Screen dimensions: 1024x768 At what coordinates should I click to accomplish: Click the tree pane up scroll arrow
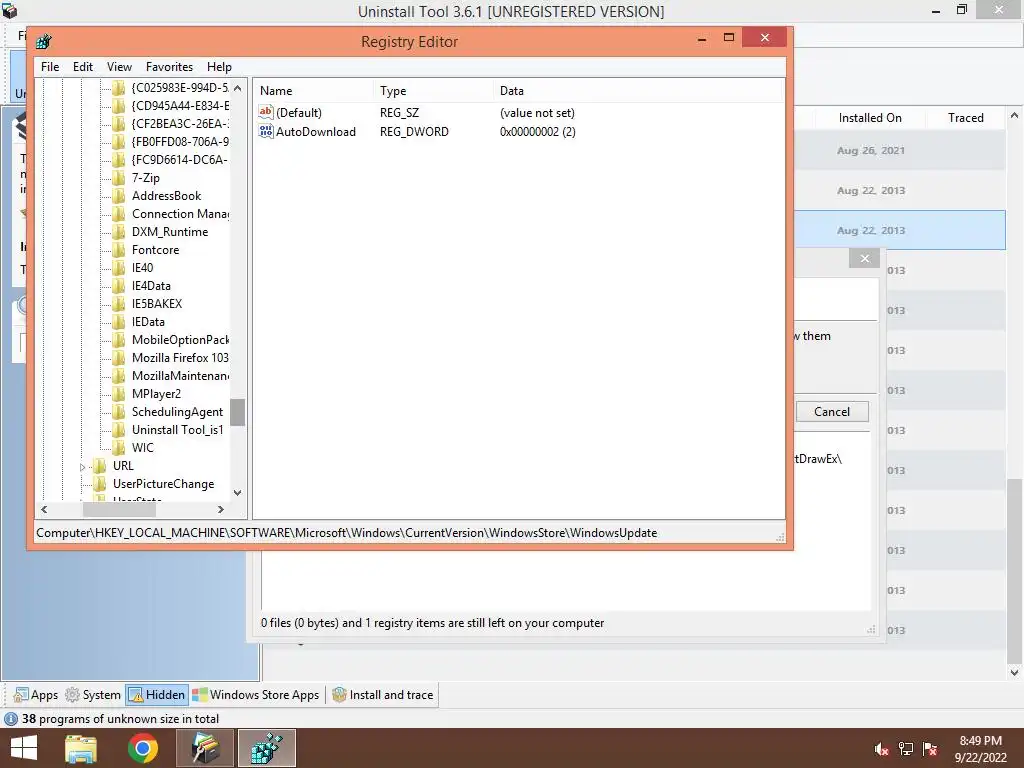coord(238,88)
